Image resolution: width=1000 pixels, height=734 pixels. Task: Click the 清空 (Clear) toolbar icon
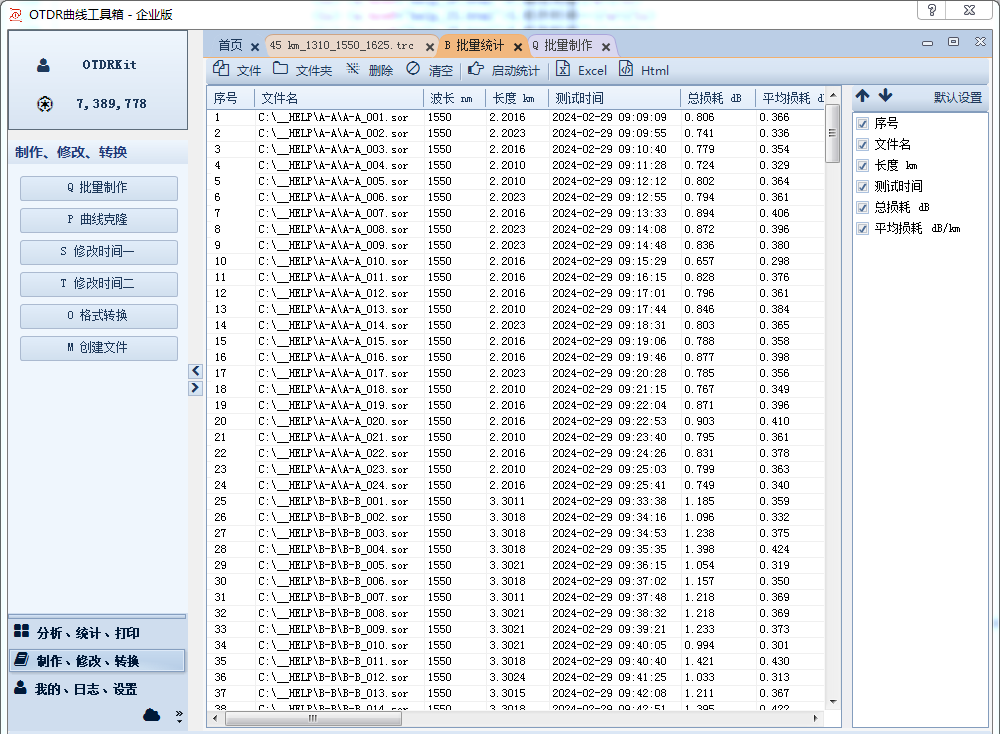(413, 70)
